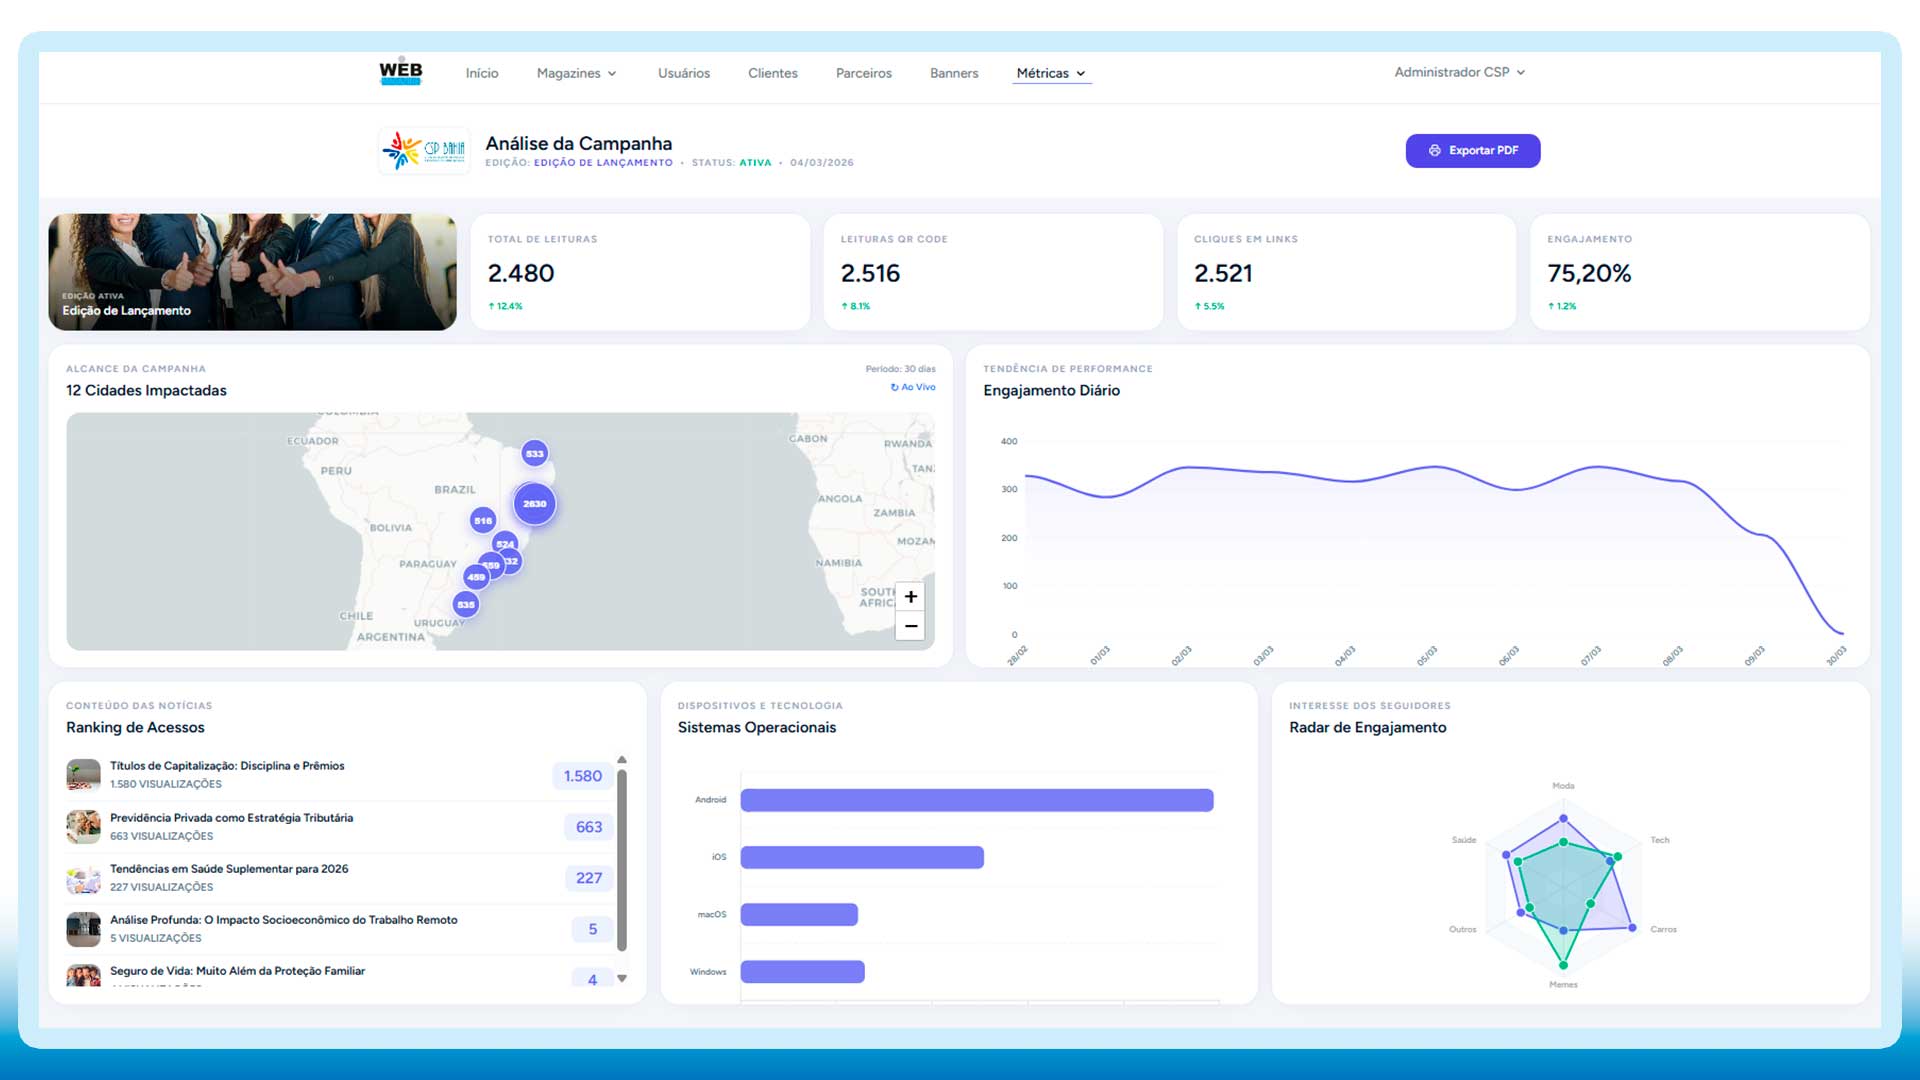This screenshot has width=1920, height=1080.
Task: Click the 2630 map cluster marker
Action: [x=535, y=504]
